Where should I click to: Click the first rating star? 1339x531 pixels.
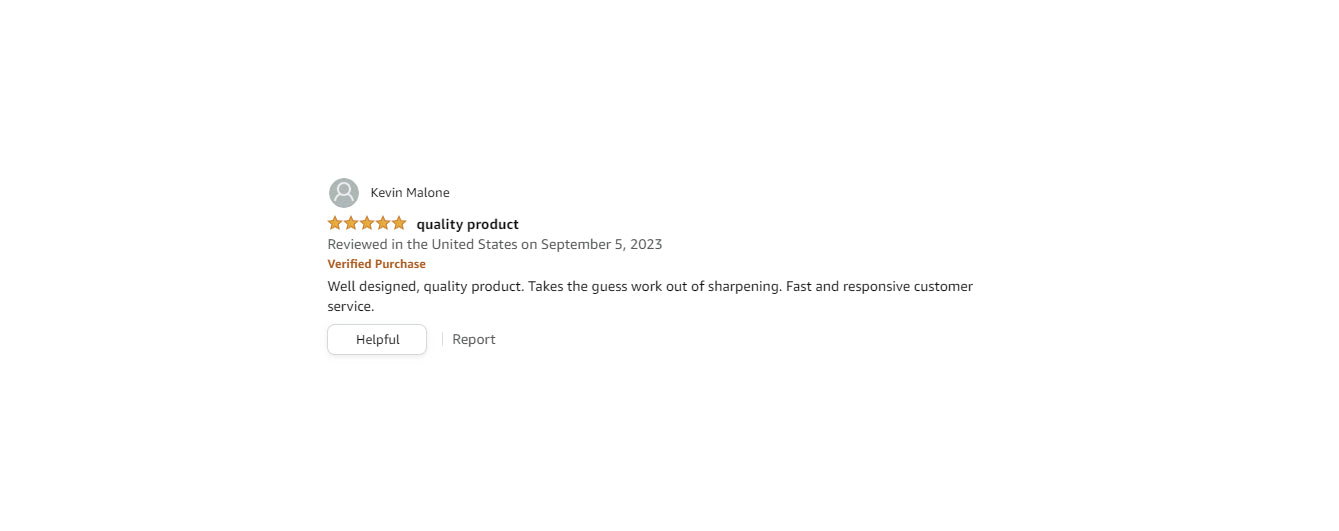click(335, 223)
